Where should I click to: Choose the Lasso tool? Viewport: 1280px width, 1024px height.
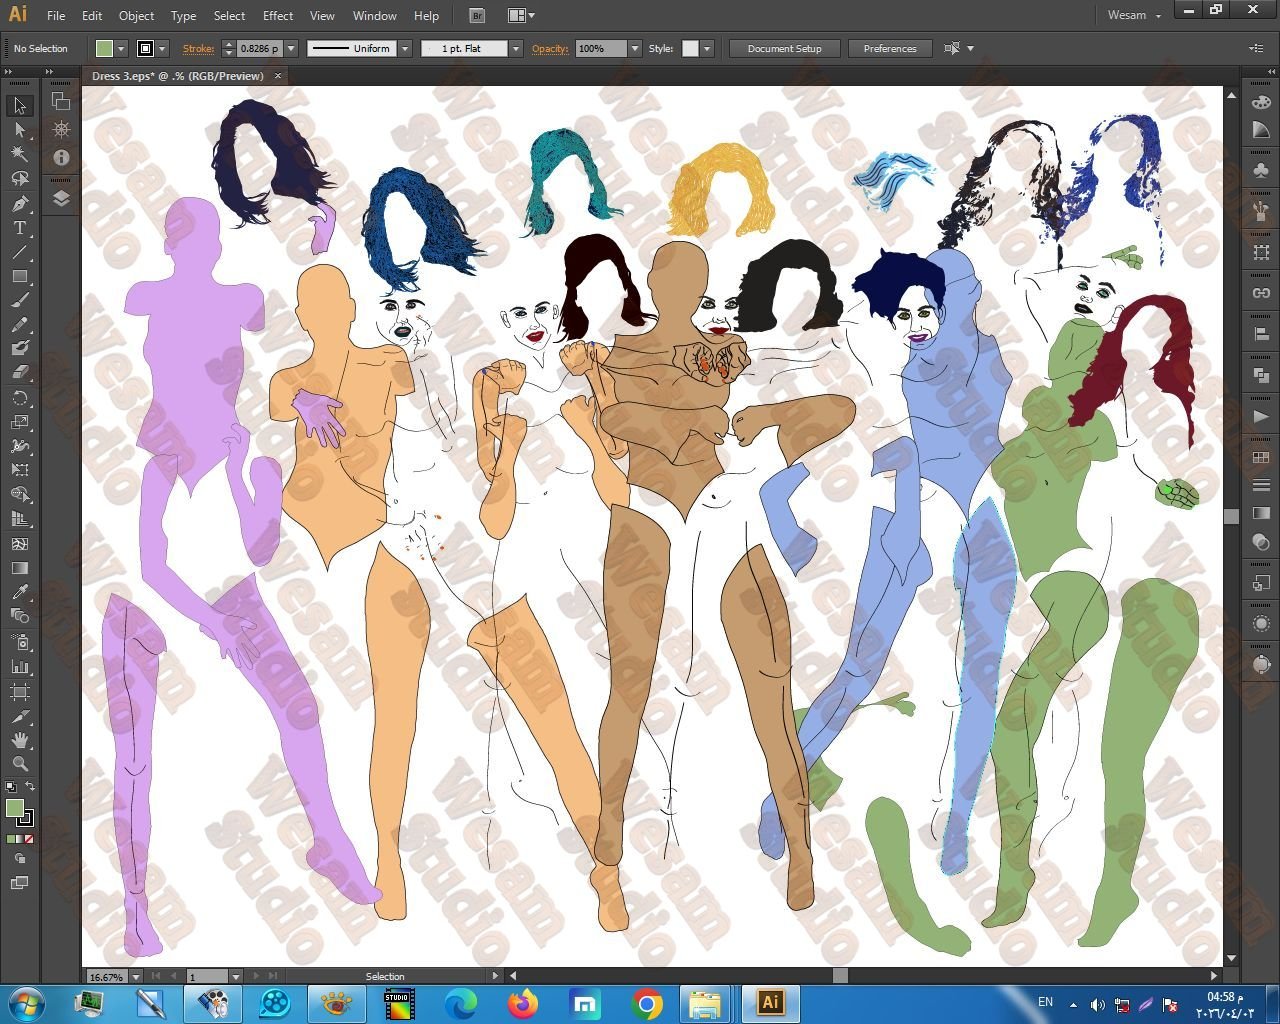point(20,179)
